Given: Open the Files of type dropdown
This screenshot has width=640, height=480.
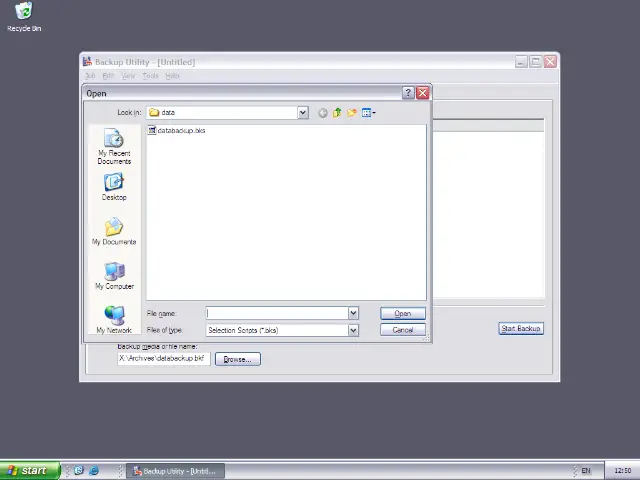Looking at the screenshot, I should [x=353, y=330].
